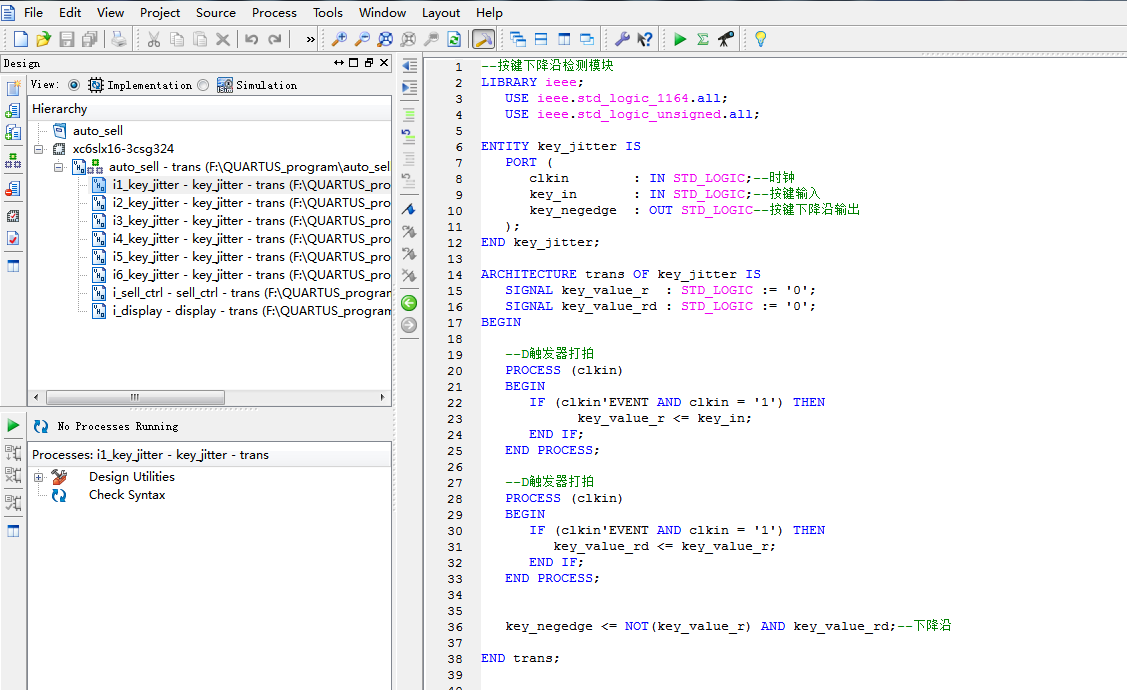The width and height of the screenshot is (1127, 690).
Task: Select the i_display hierarchy item
Action: (241, 310)
